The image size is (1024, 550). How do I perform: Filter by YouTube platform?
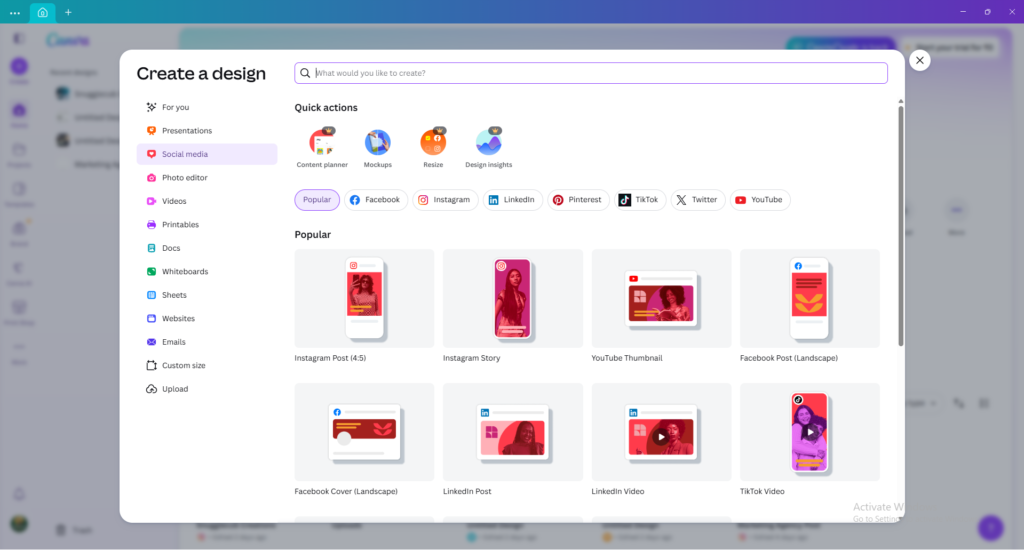(x=760, y=200)
